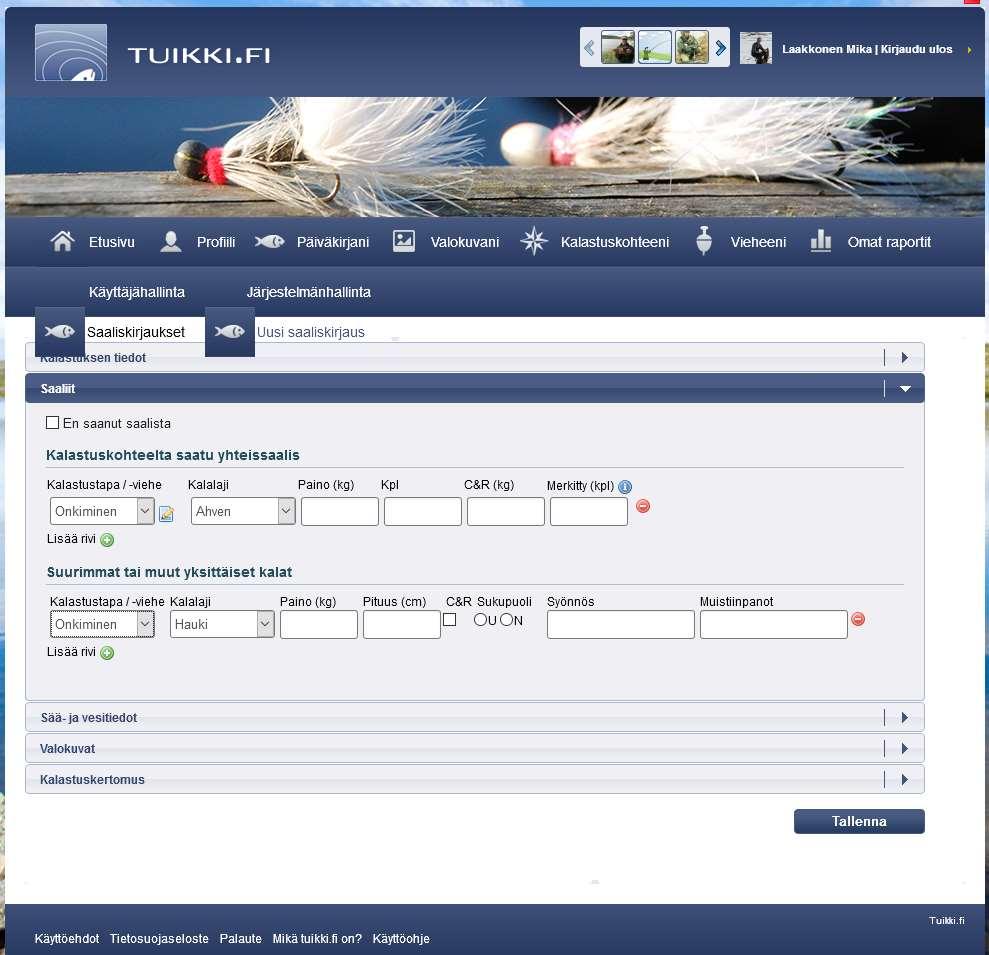Viewport: 989px width, 955px height.
Task: Click the Tallenna save button
Action: pos(859,821)
